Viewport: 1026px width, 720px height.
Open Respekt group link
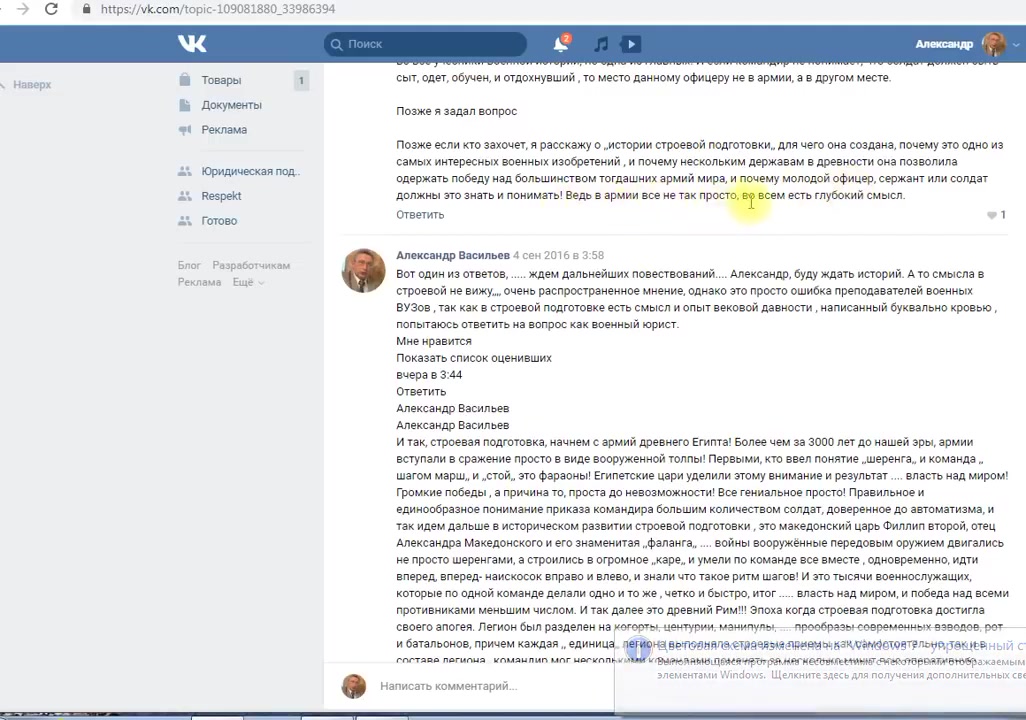point(221,196)
